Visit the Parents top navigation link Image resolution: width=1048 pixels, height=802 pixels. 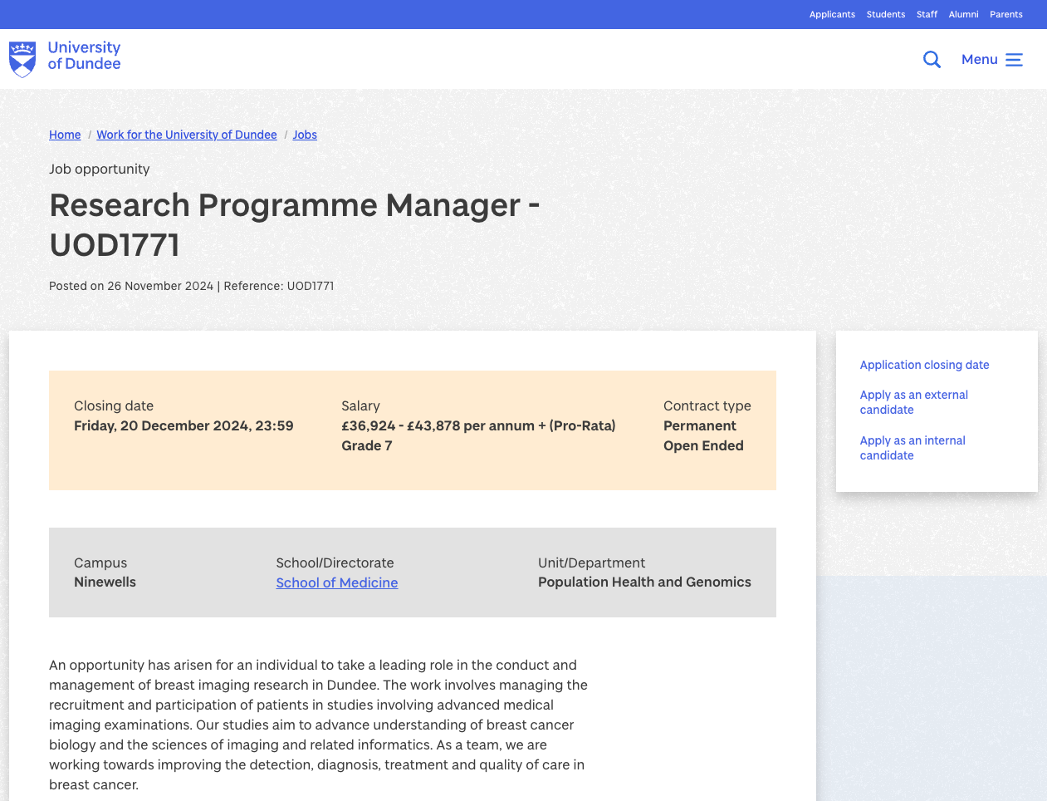pos(1006,15)
